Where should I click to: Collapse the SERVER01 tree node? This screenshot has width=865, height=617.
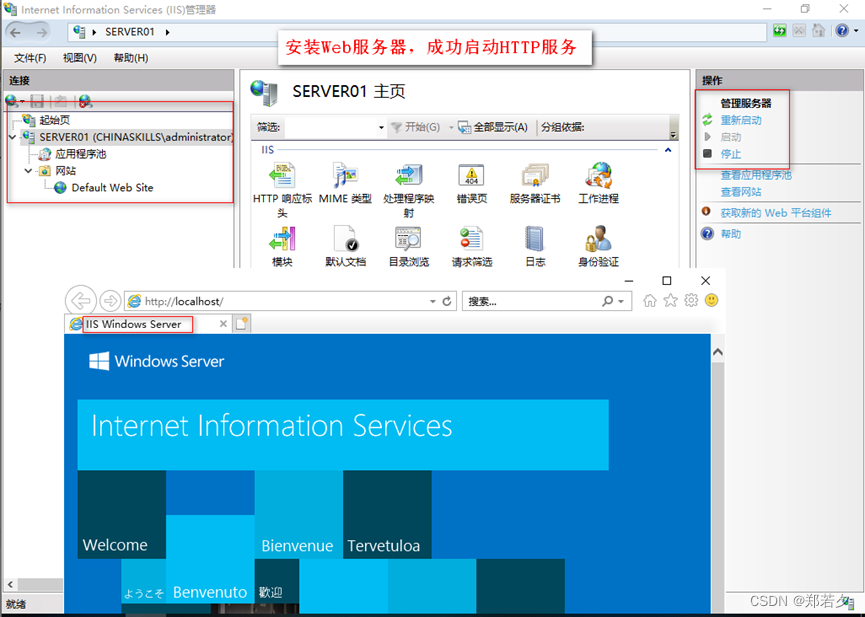point(13,137)
